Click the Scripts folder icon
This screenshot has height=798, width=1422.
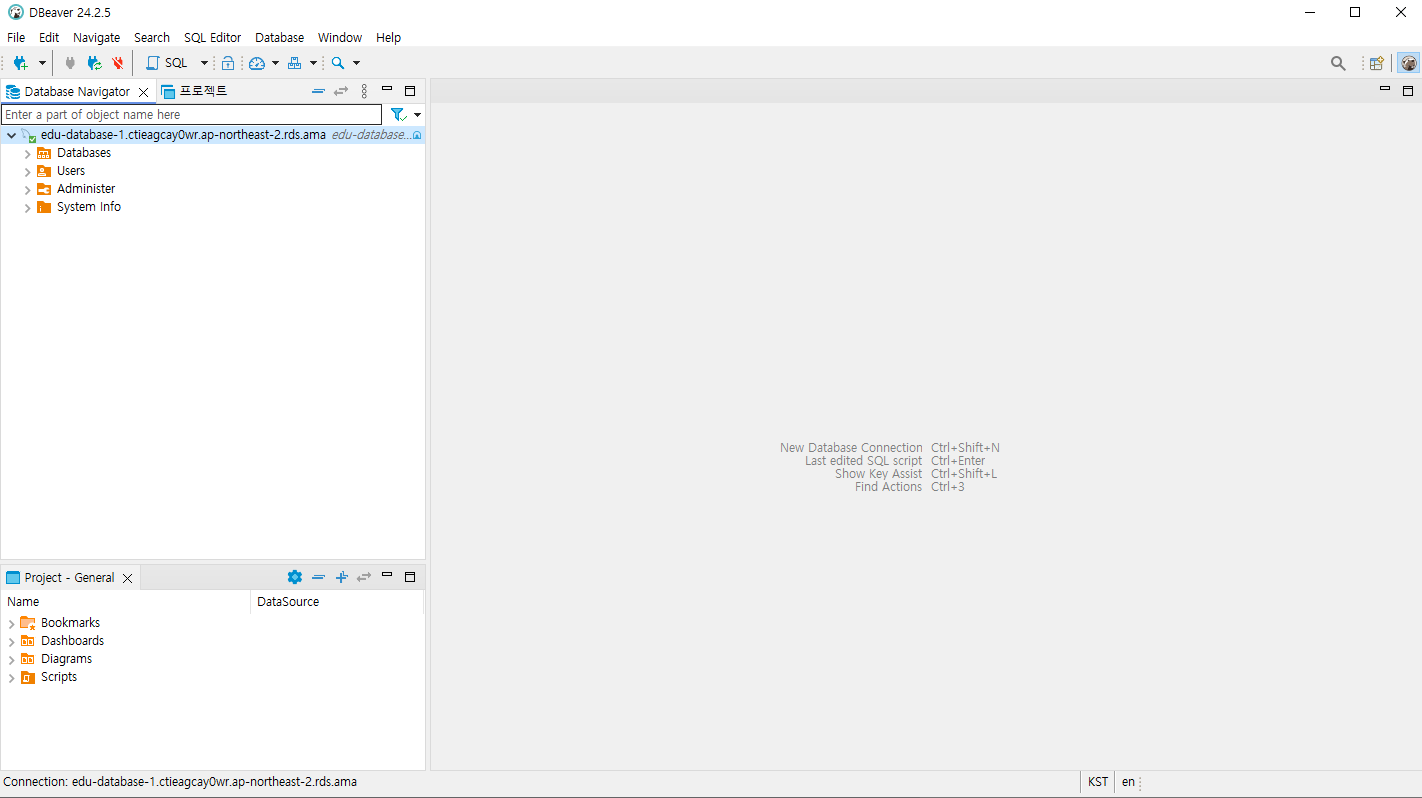(28, 677)
